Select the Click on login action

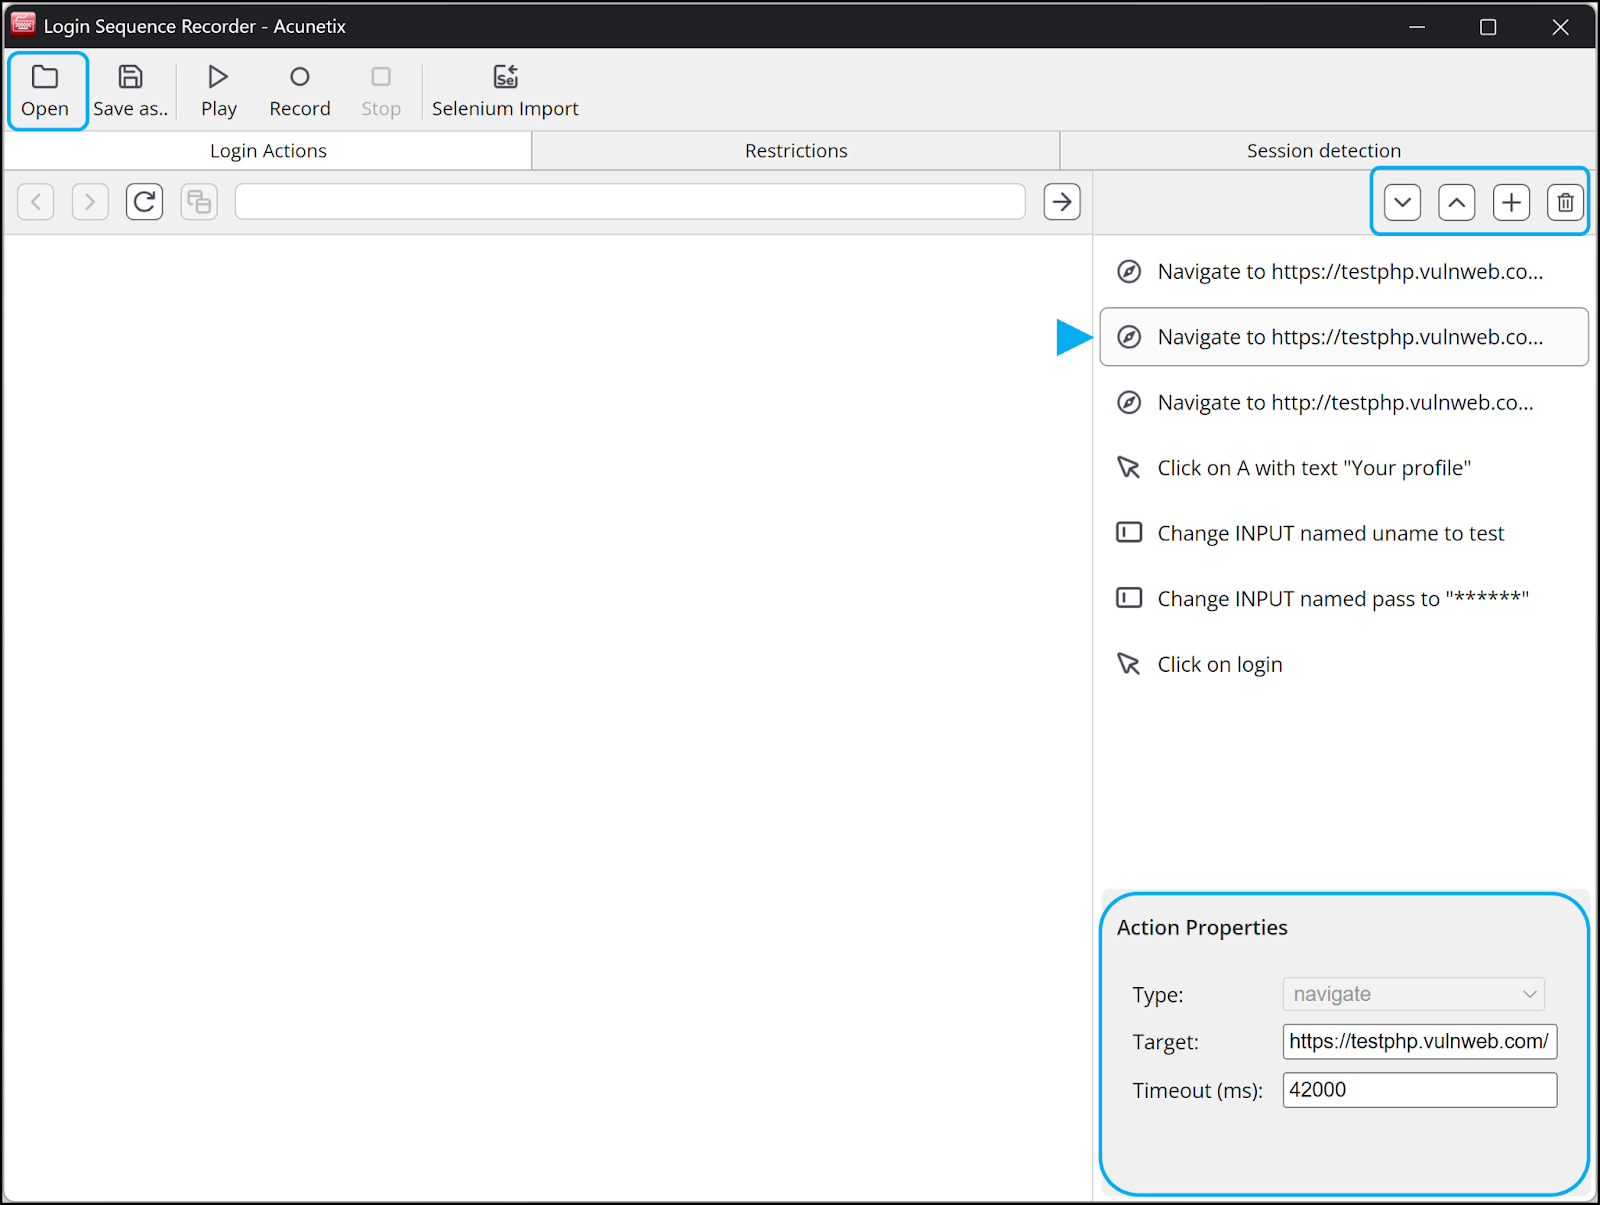(x=1344, y=665)
